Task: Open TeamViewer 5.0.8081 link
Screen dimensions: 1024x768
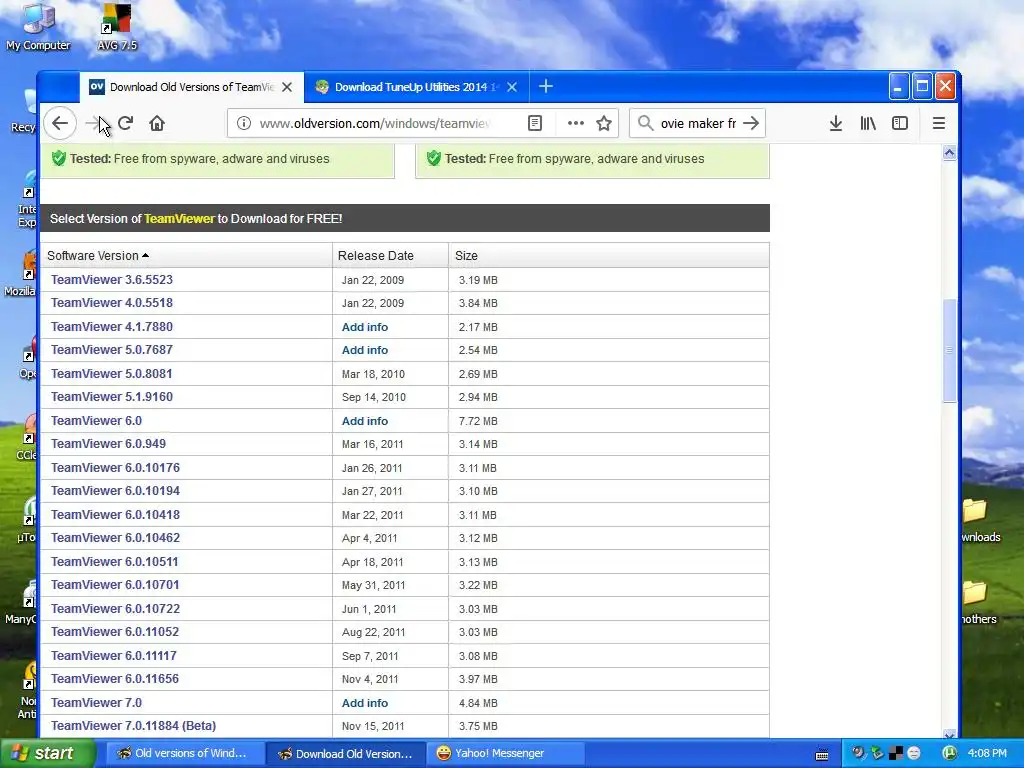Action: [112, 374]
